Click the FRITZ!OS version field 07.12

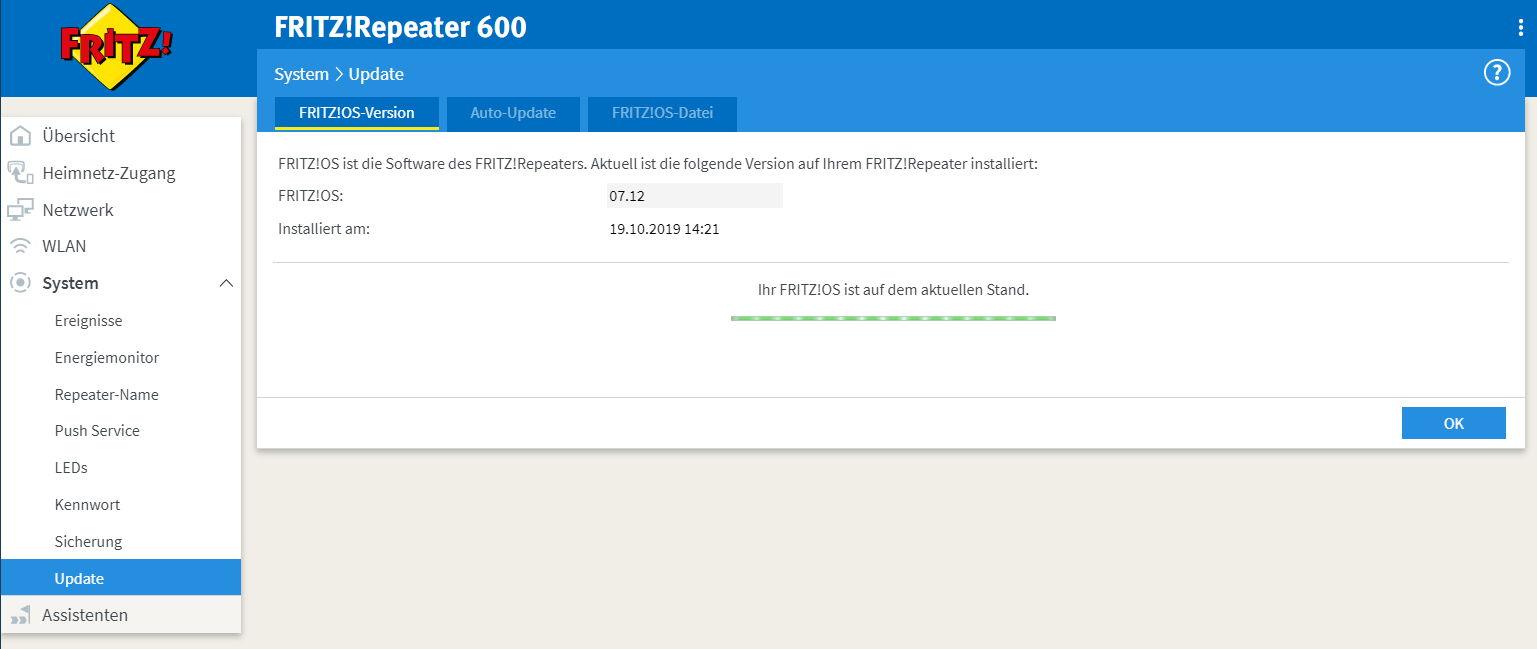pyautogui.click(x=694, y=196)
